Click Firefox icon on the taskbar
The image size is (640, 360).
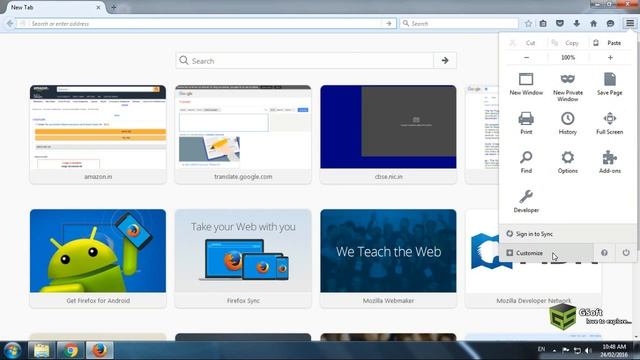tap(100, 351)
